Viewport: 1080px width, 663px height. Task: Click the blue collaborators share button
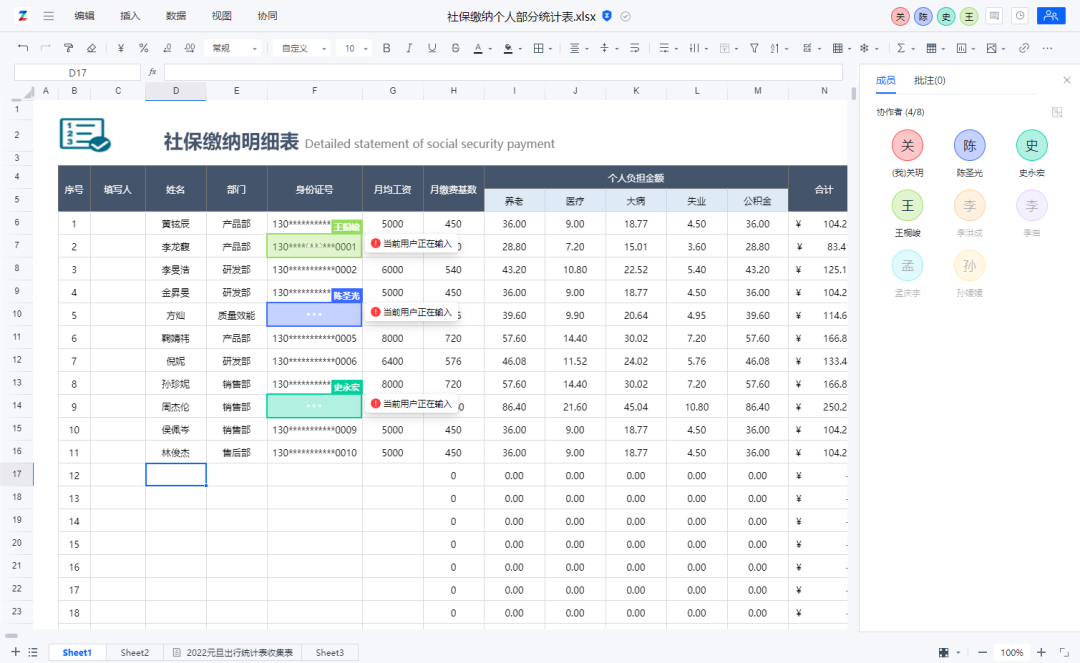pos(1051,16)
